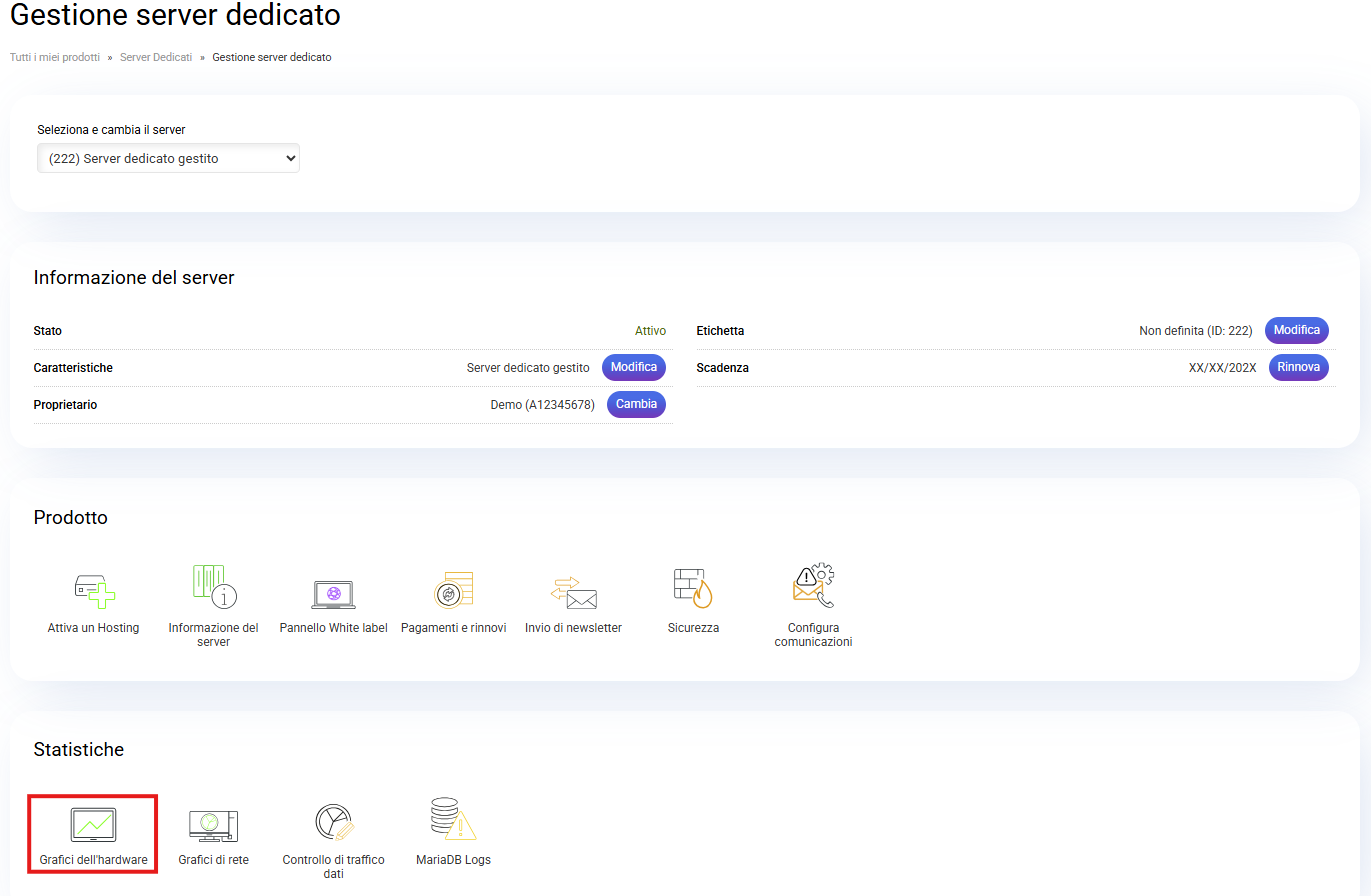1371x896 pixels.
Task: Navigate to Server Dedicati breadcrumb link
Action: (x=156, y=58)
